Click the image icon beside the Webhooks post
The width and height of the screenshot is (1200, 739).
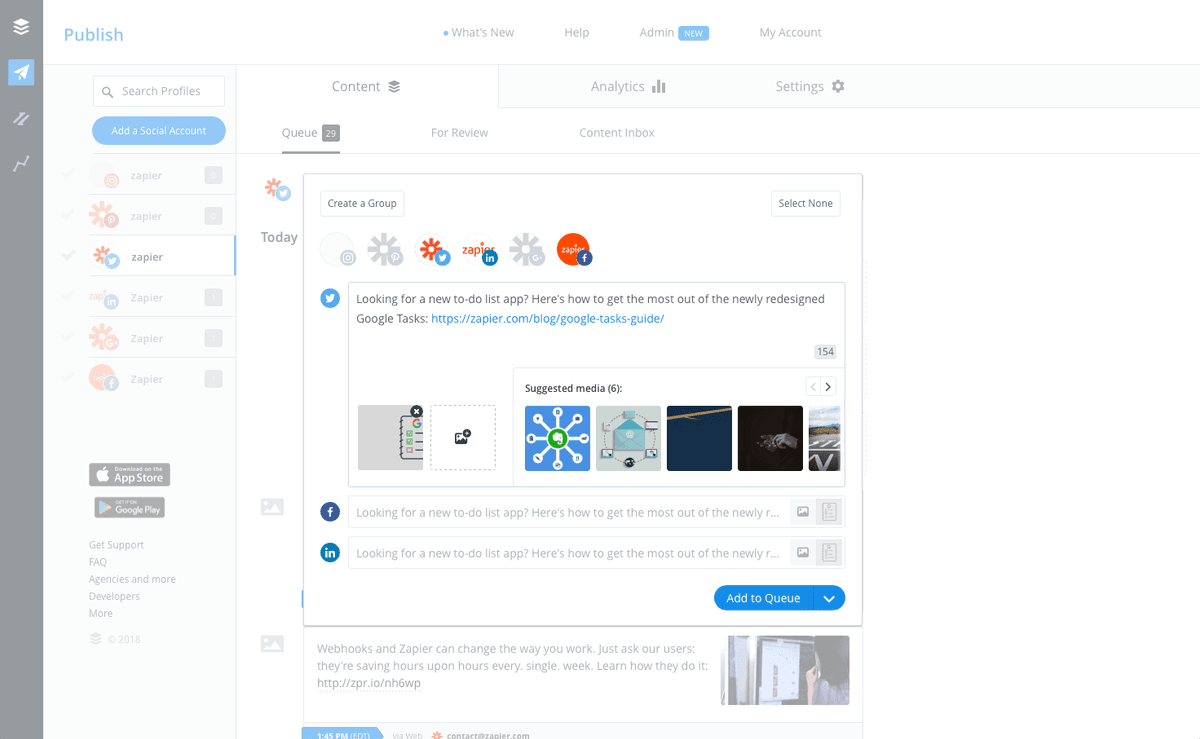[272, 644]
